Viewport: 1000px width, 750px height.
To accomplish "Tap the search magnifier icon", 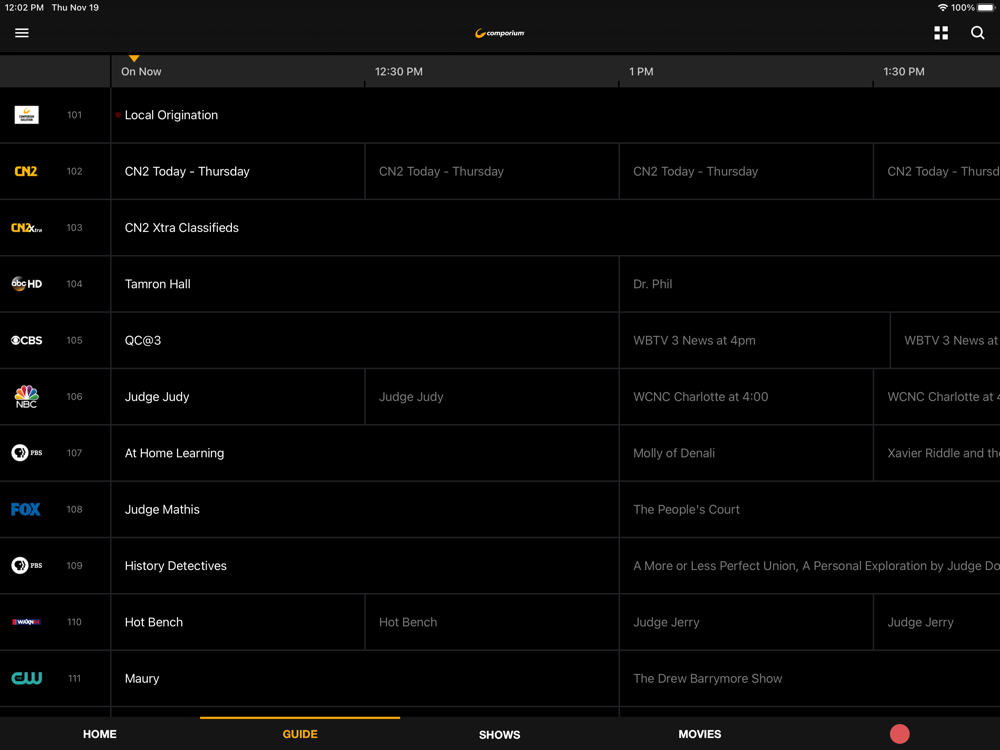I will [977, 33].
